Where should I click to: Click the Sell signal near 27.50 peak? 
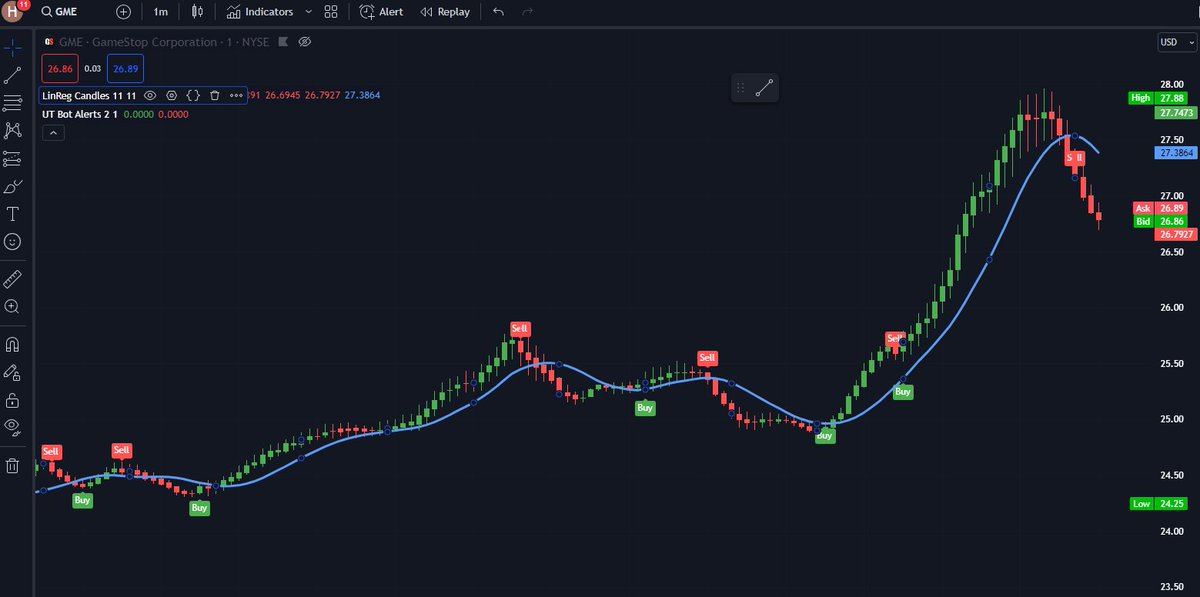(x=1074, y=158)
